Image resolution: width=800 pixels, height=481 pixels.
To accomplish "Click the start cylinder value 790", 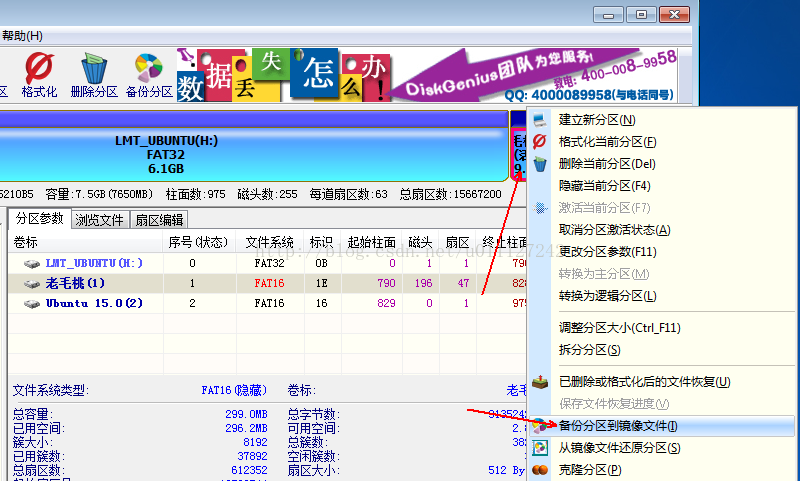I will 386,283.
